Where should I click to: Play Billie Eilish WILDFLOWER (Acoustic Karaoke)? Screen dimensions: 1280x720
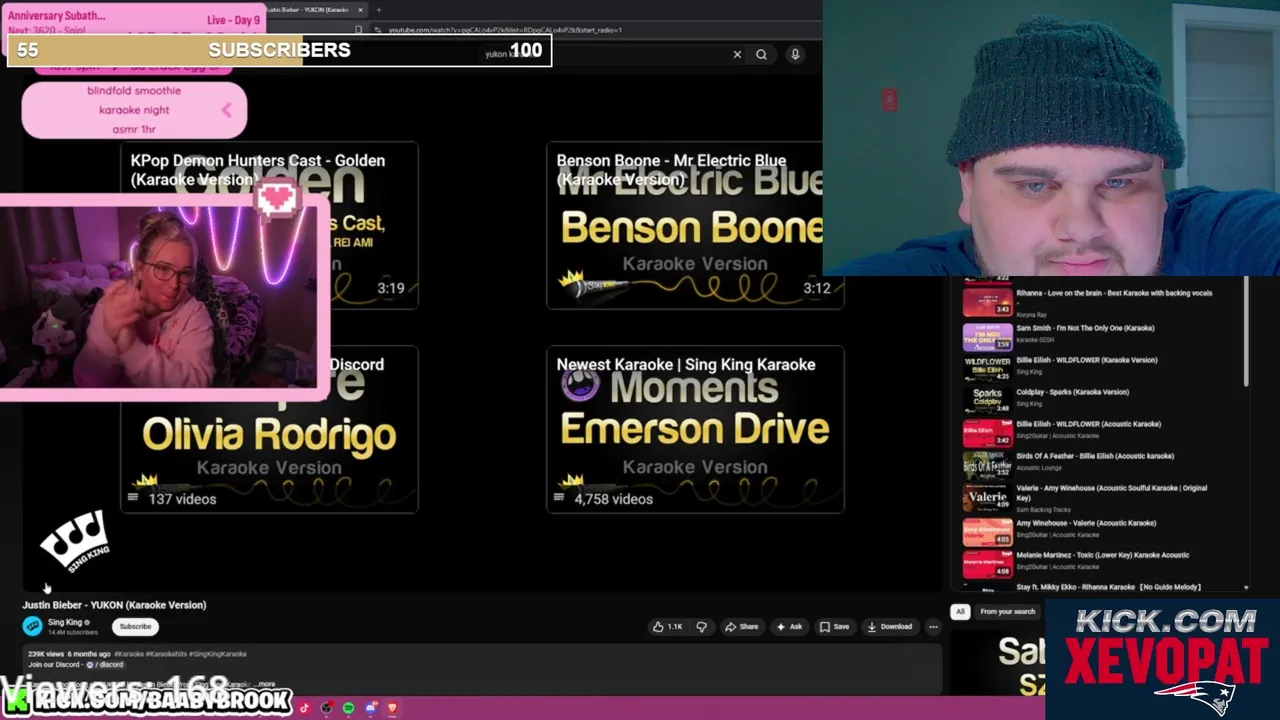click(x=1088, y=424)
